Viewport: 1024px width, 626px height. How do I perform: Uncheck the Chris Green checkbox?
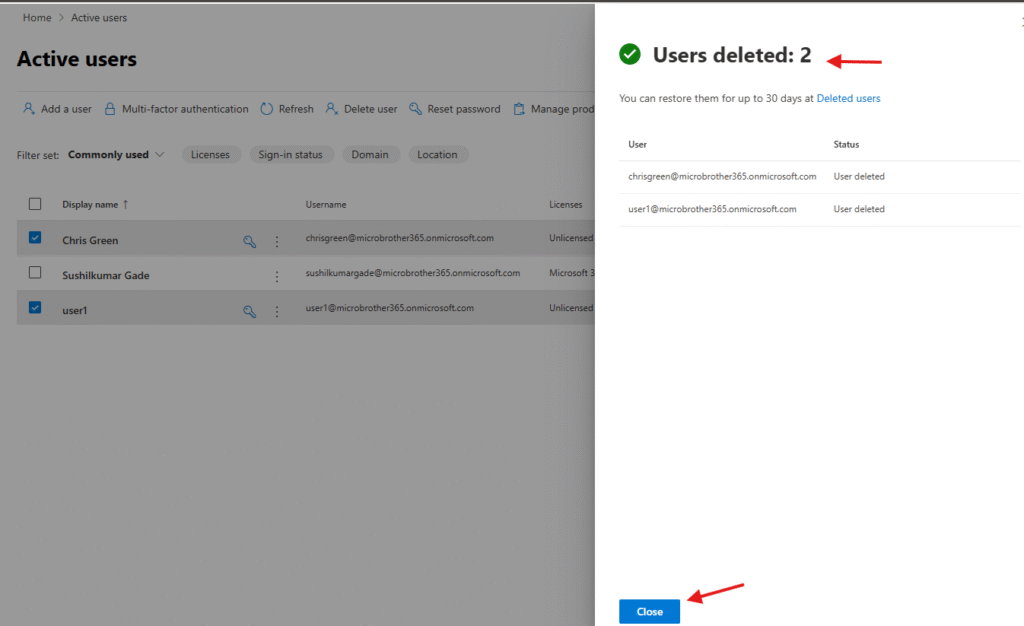click(x=35, y=238)
